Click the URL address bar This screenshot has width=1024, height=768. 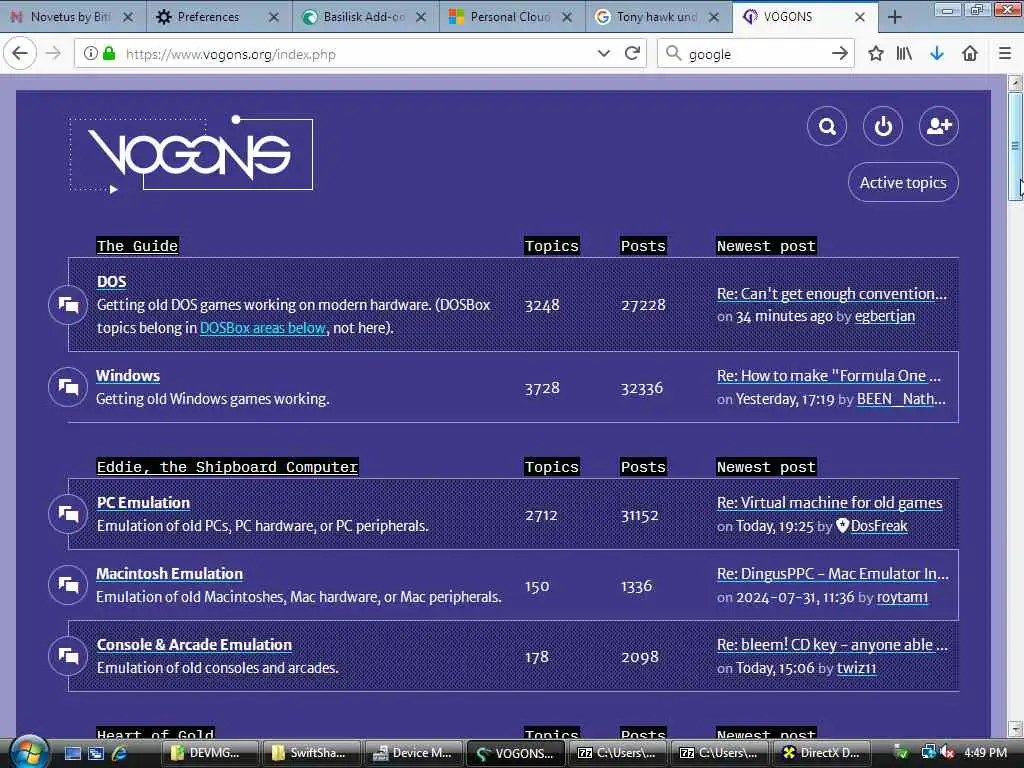359,54
